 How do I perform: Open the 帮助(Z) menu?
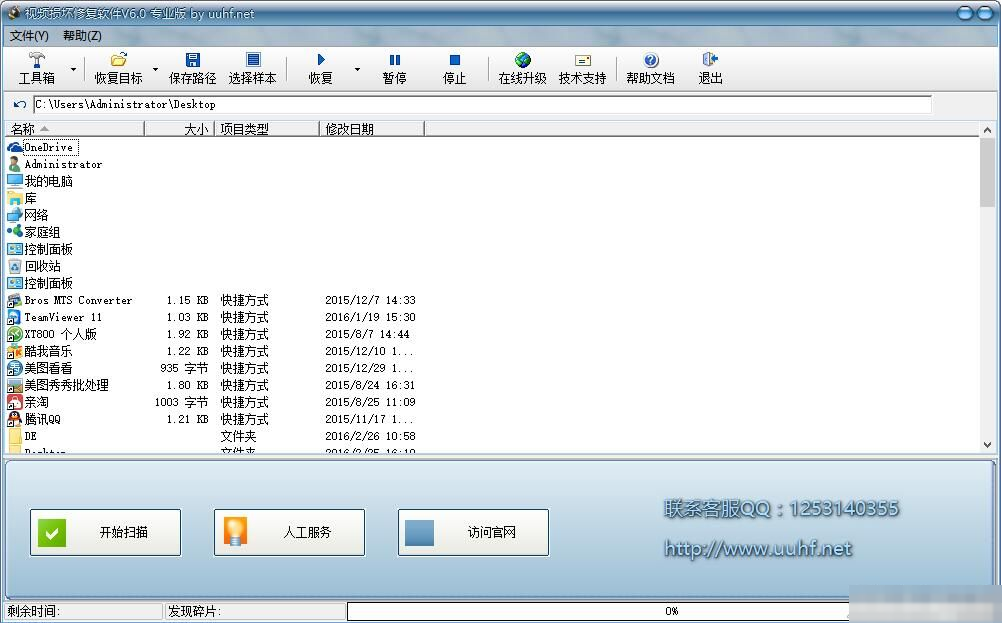(x=82, y=36)
